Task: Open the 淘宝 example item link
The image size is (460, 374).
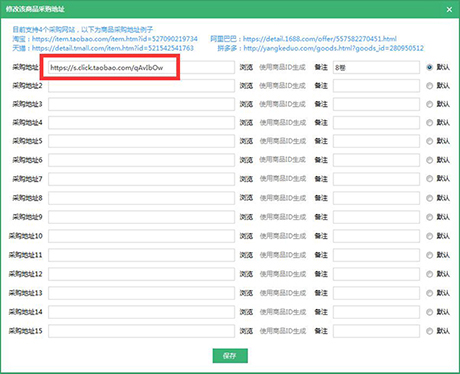Action: 115,39
